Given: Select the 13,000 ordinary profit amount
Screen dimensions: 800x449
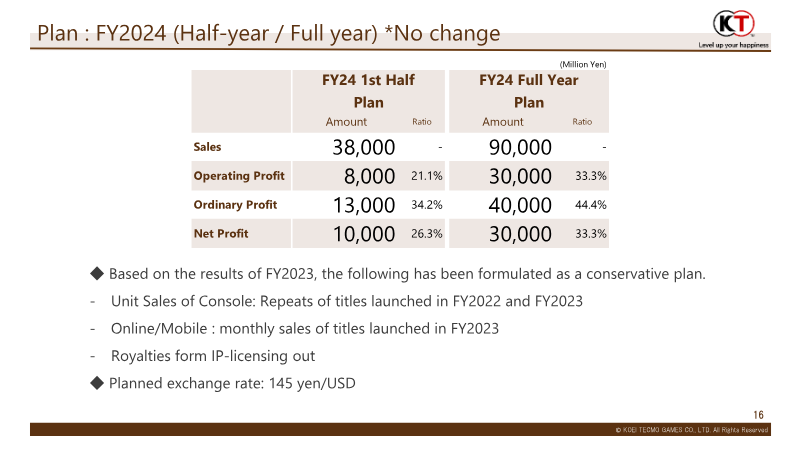Looking at the screenshot, I should coord(364,206).
